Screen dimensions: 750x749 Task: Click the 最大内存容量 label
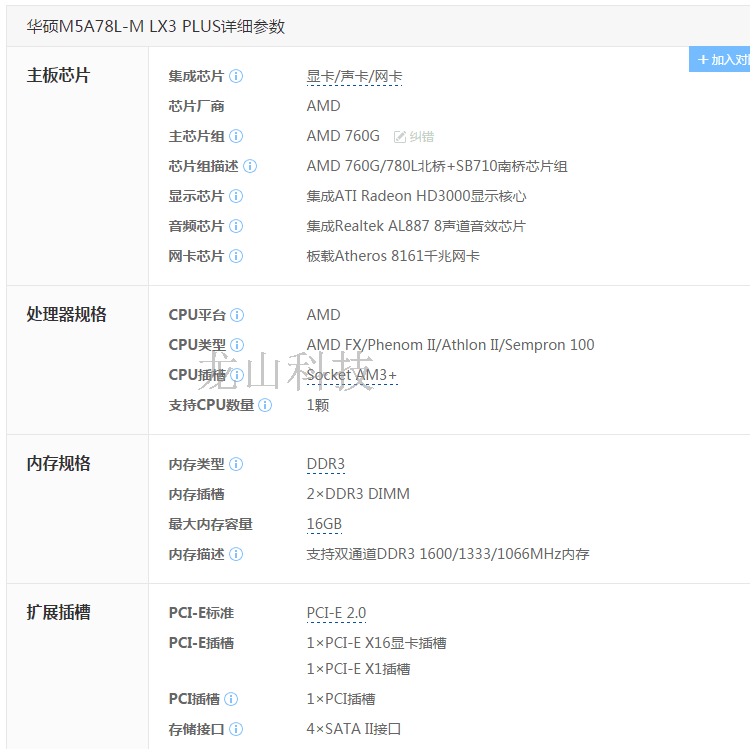210,524
